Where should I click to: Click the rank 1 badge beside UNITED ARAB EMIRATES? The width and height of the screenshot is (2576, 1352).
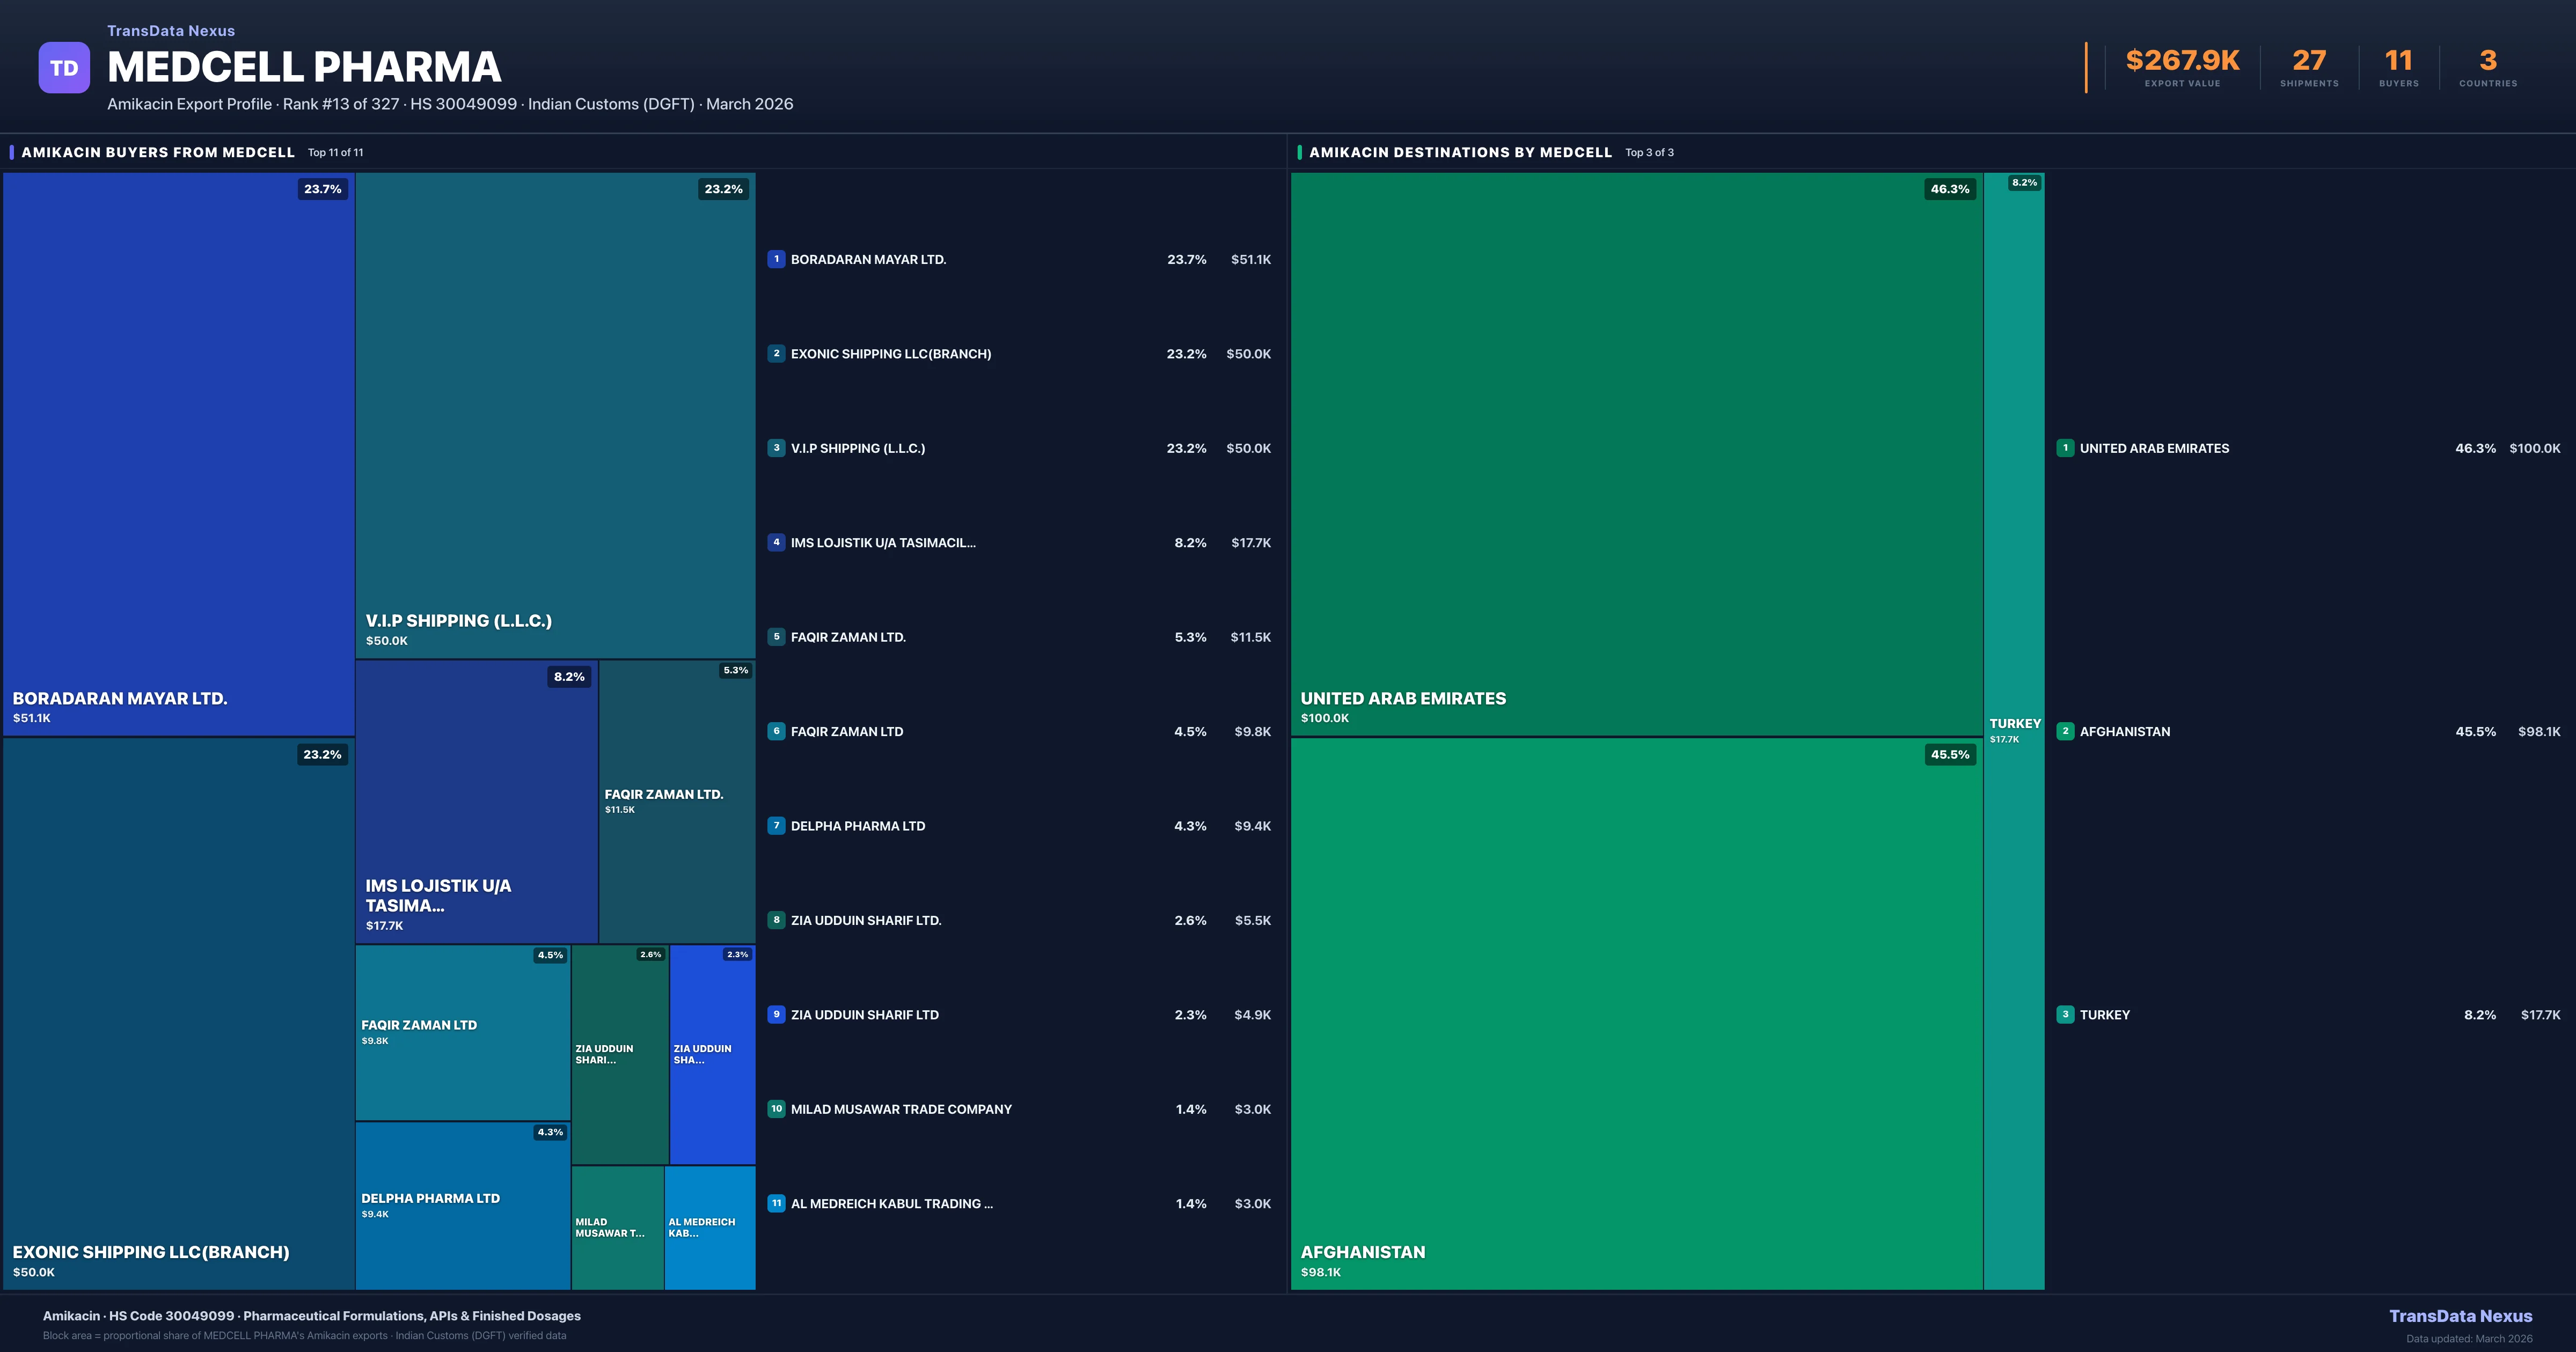(2067, 448)
